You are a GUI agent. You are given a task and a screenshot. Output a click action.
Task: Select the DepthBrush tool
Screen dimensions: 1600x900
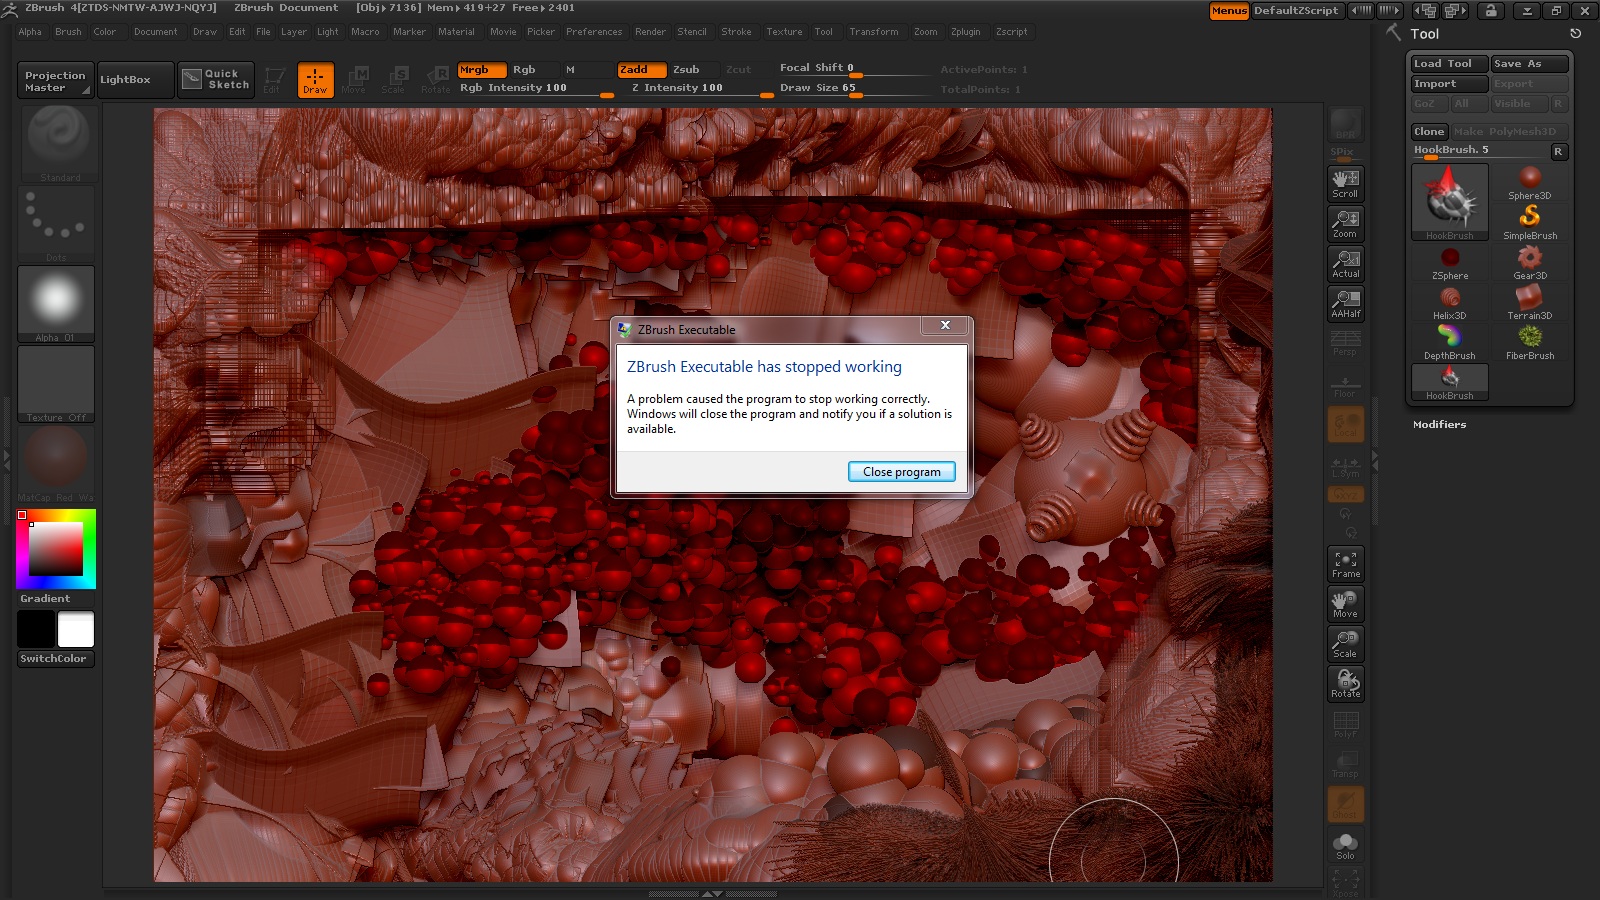click(1450, 342)
